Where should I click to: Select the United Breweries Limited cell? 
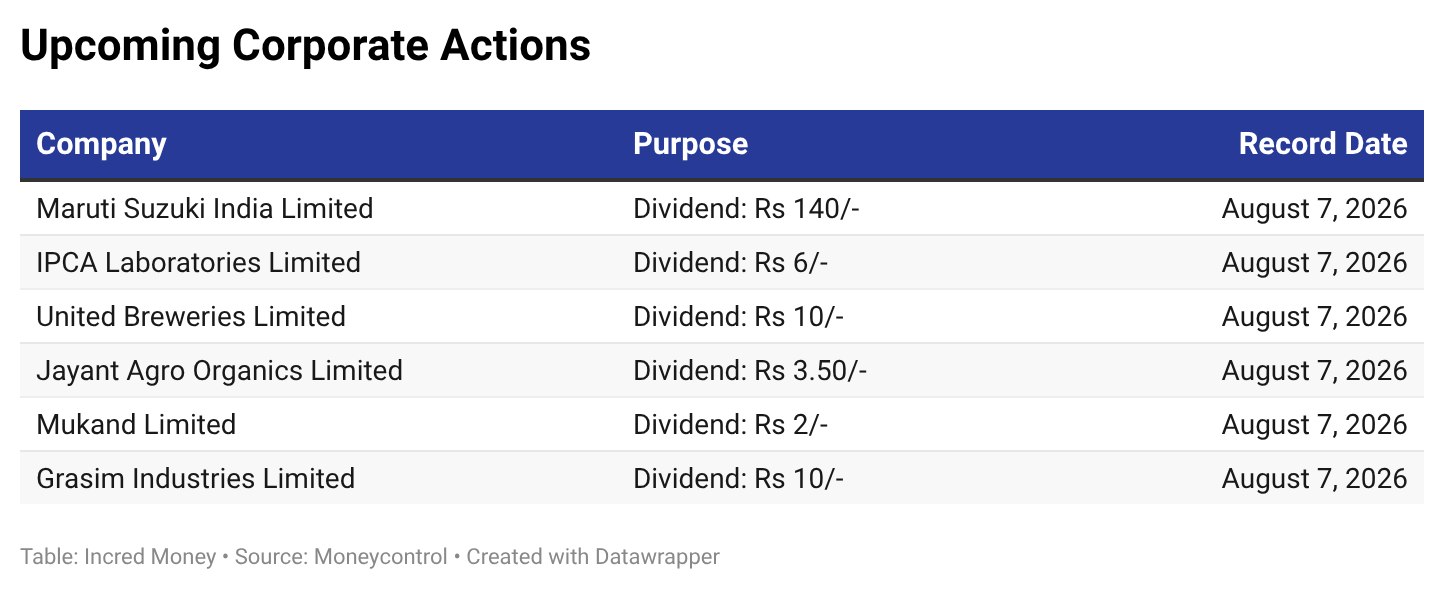pos(191,316)
